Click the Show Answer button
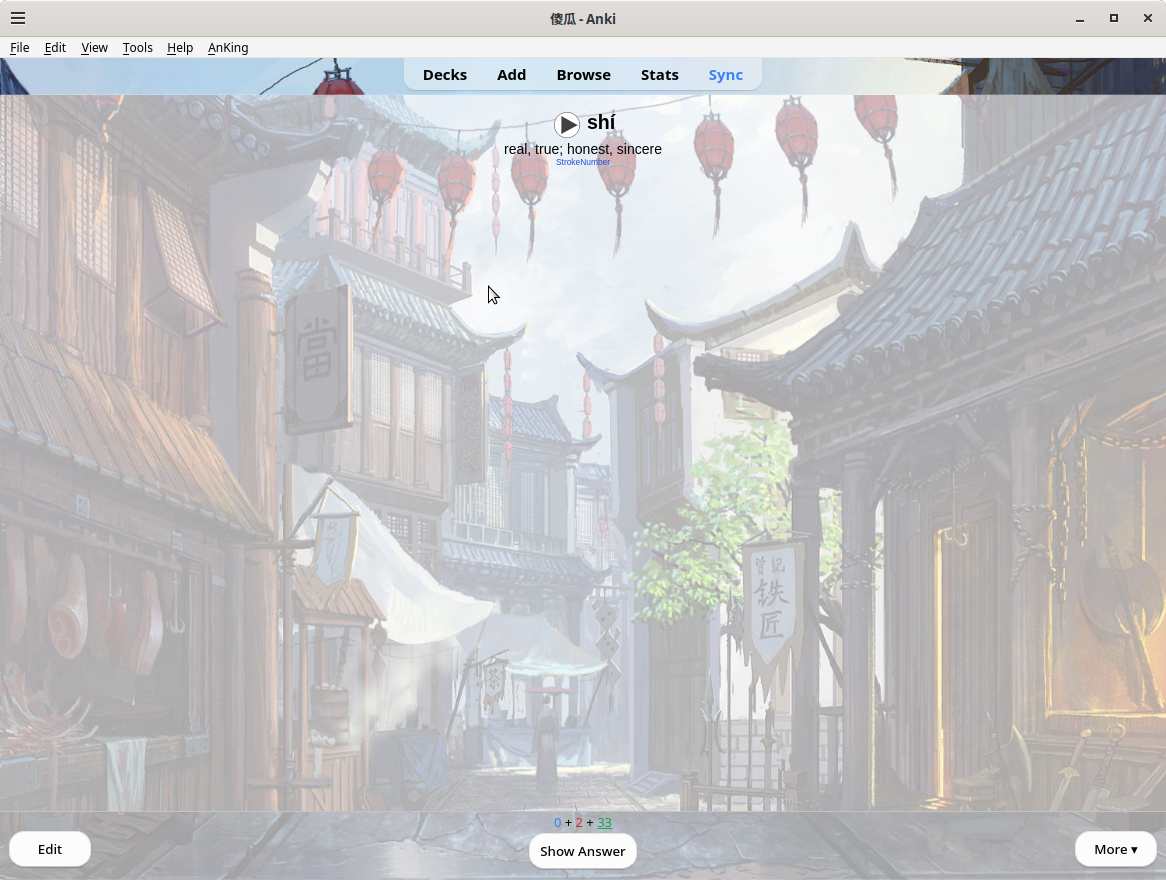The height and width of the screenshot is (880, 1166). tap(582, 851)
